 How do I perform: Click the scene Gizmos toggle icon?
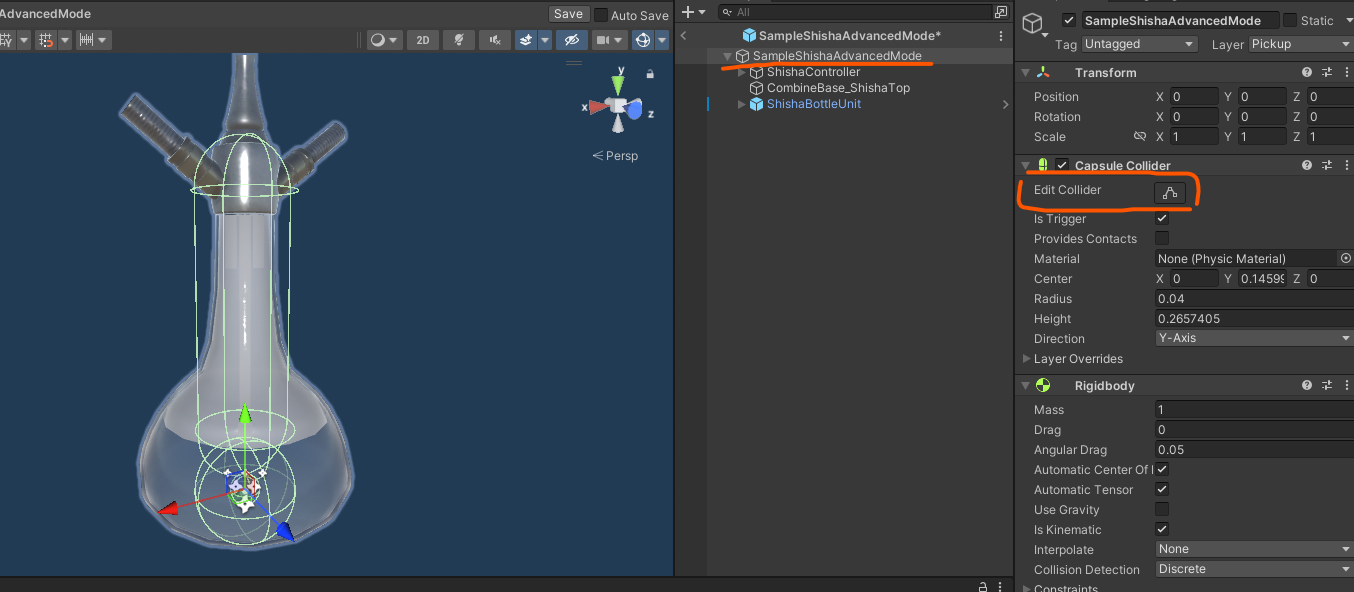(643, 40)
